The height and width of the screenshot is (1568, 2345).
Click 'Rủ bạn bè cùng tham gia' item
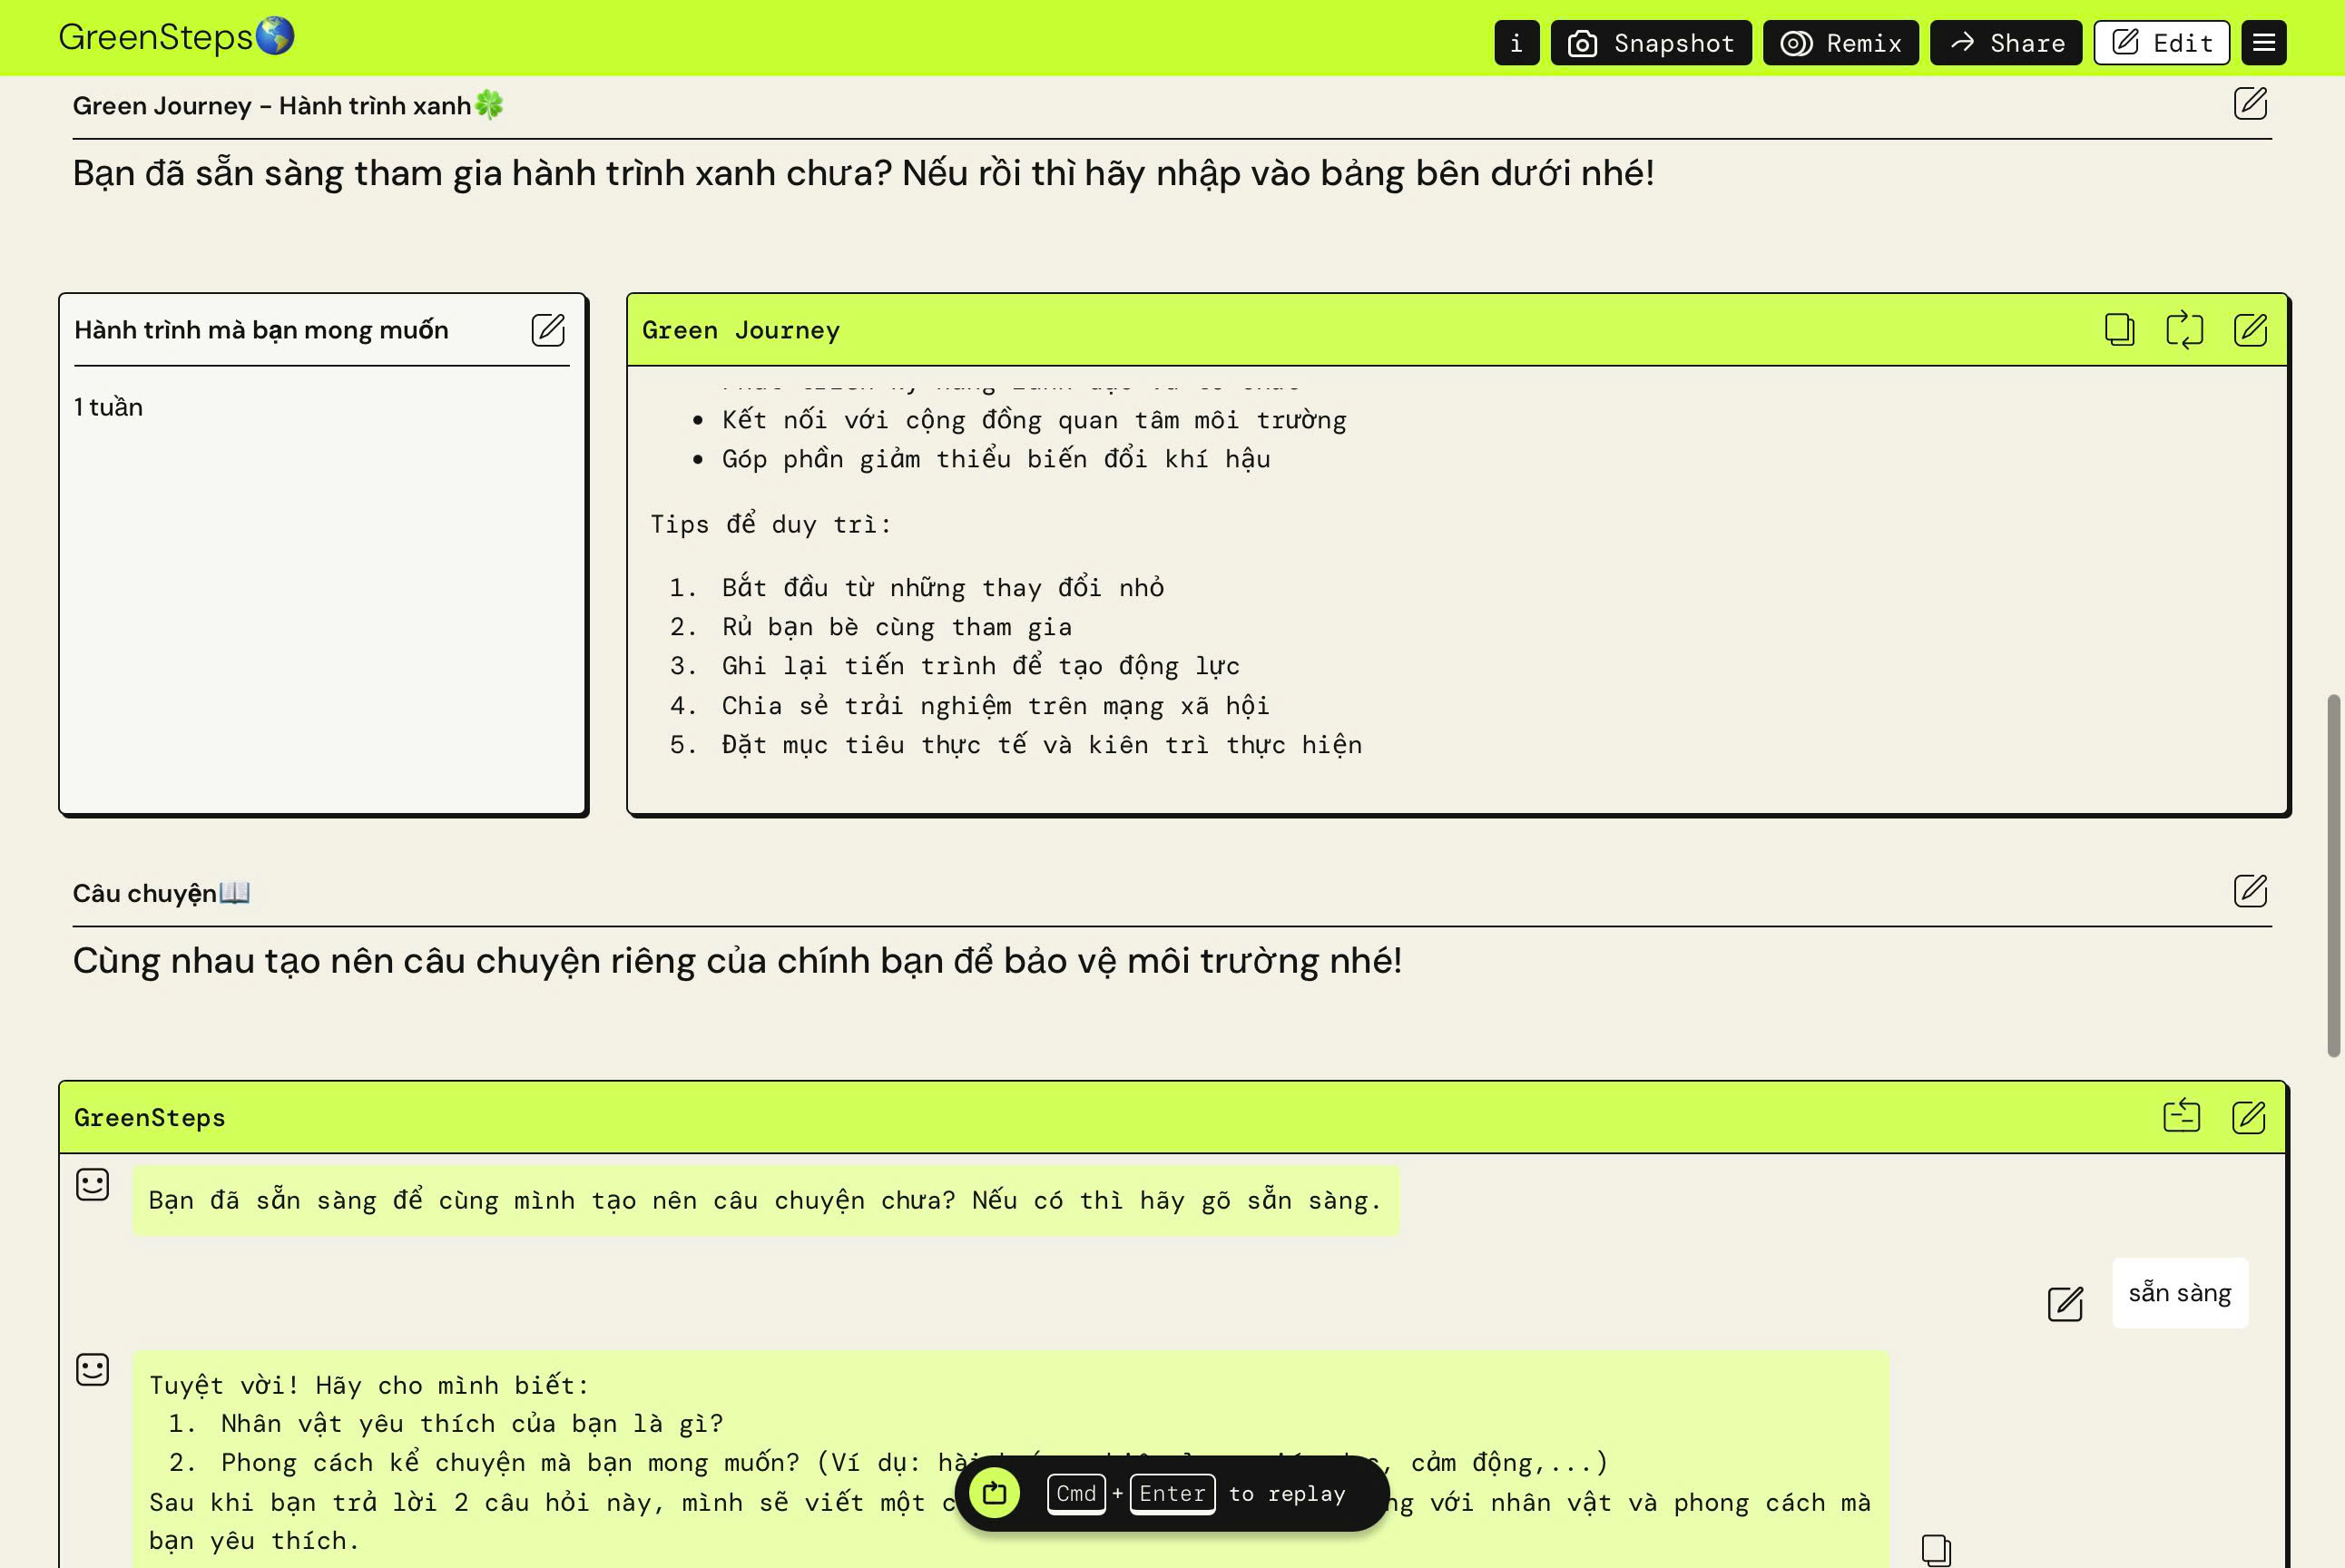[x=896, y=627]
